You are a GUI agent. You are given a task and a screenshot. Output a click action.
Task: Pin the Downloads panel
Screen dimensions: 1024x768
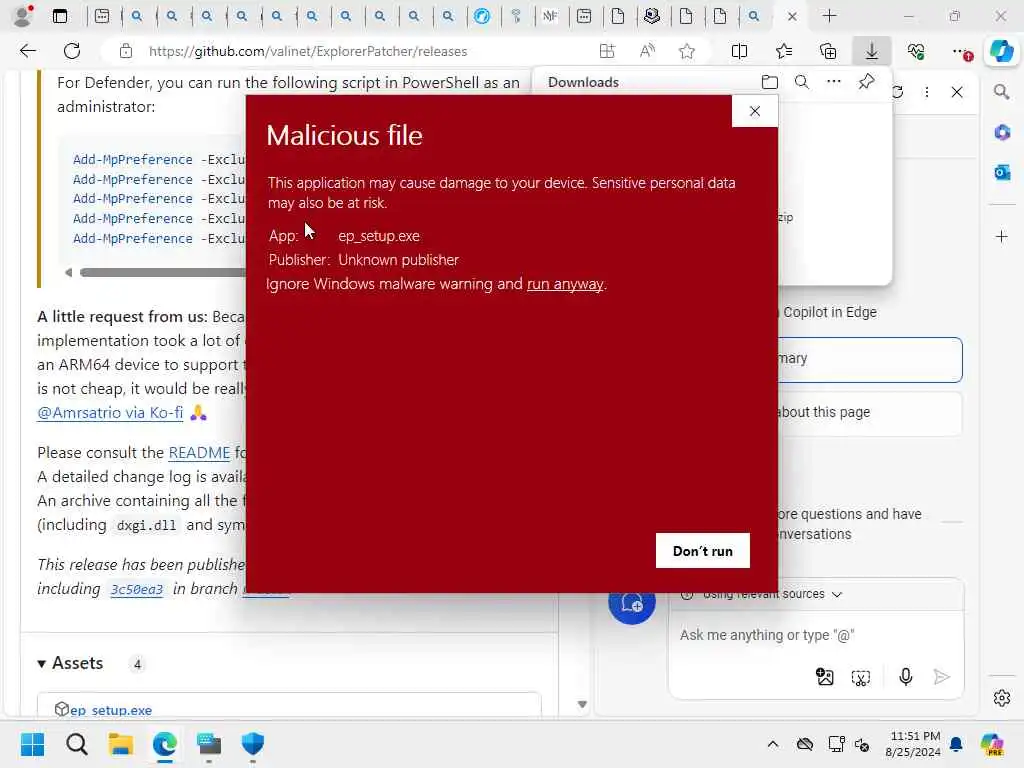tap(866, 82)
